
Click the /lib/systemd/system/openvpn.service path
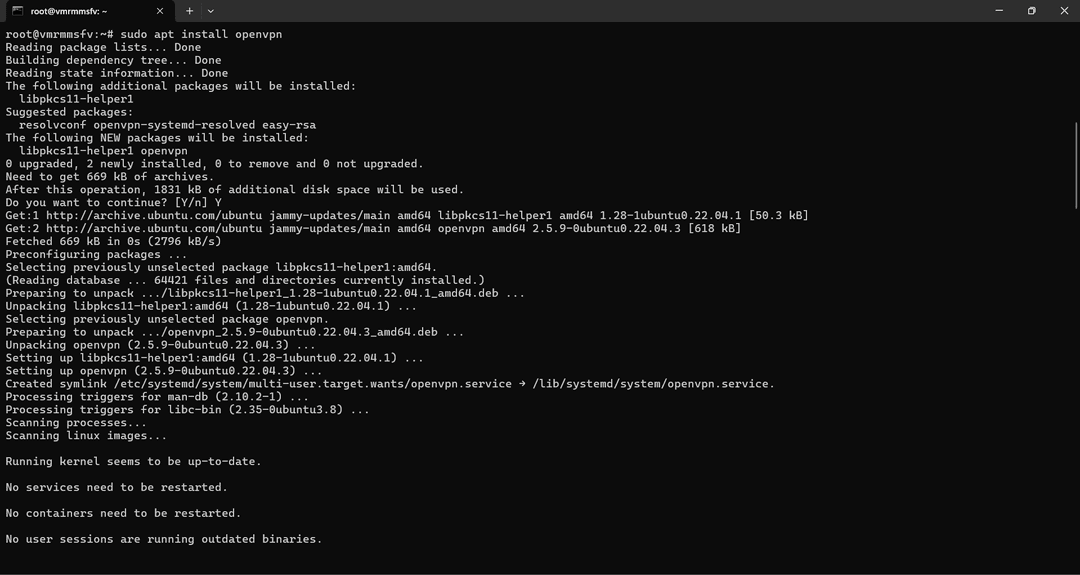(x=654, y=384)
